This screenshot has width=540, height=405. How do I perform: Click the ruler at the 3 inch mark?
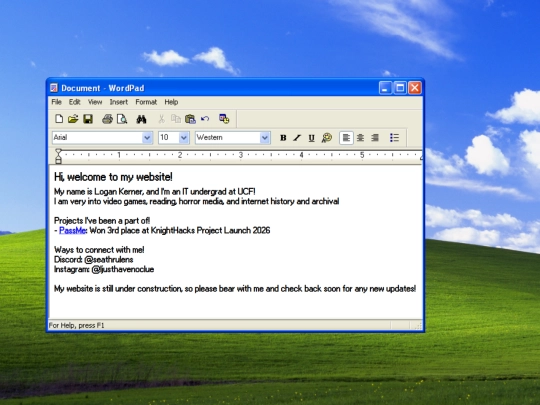tap(241, 155)
